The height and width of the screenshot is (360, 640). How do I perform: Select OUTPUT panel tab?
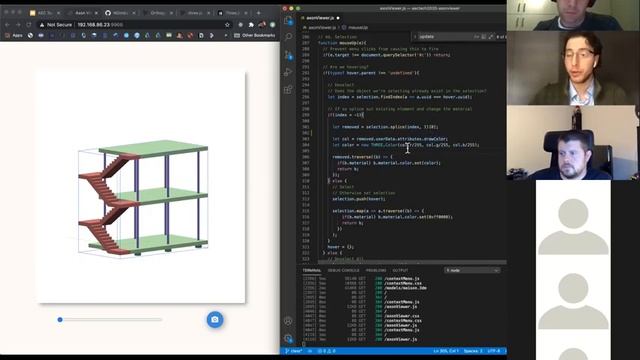400,270
